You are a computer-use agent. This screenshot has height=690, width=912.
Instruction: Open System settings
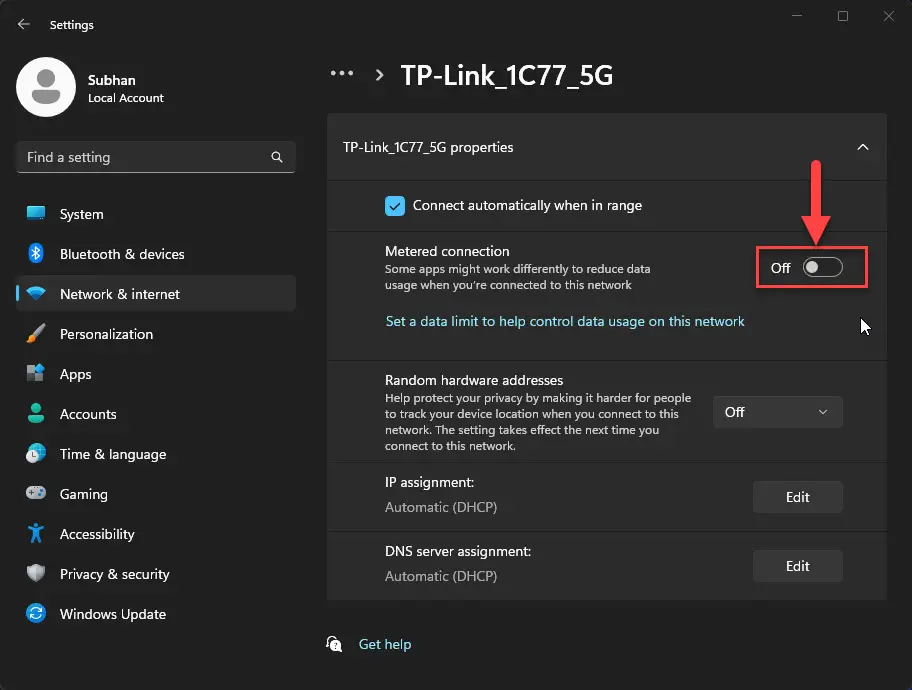pos(156,214)
